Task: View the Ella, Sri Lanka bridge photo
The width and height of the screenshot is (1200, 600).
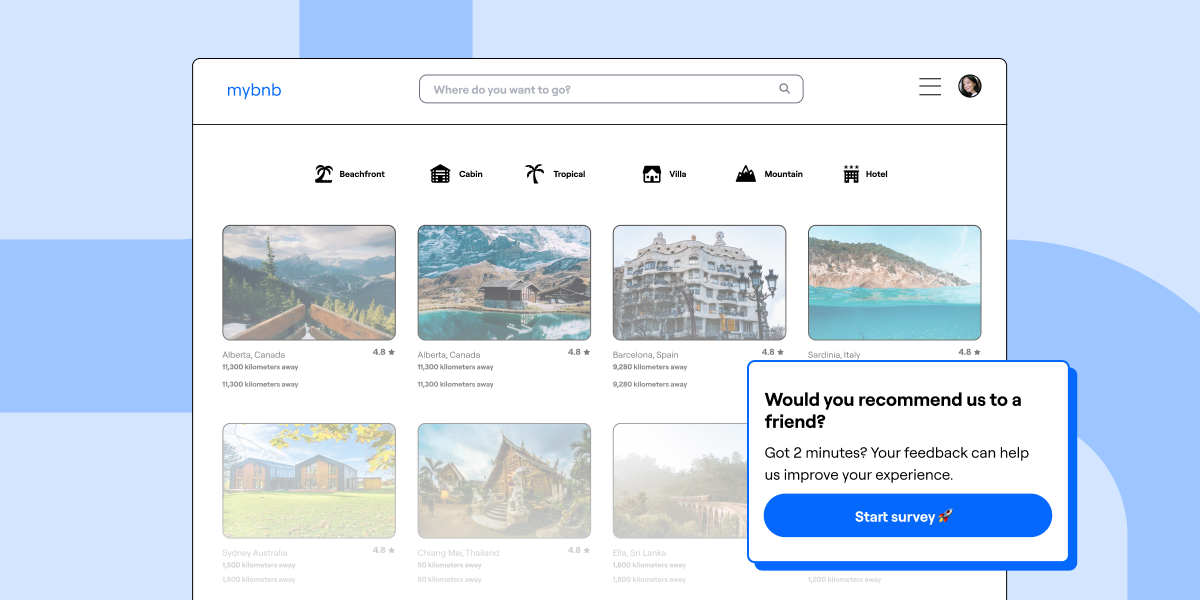Action: [681, 481]
